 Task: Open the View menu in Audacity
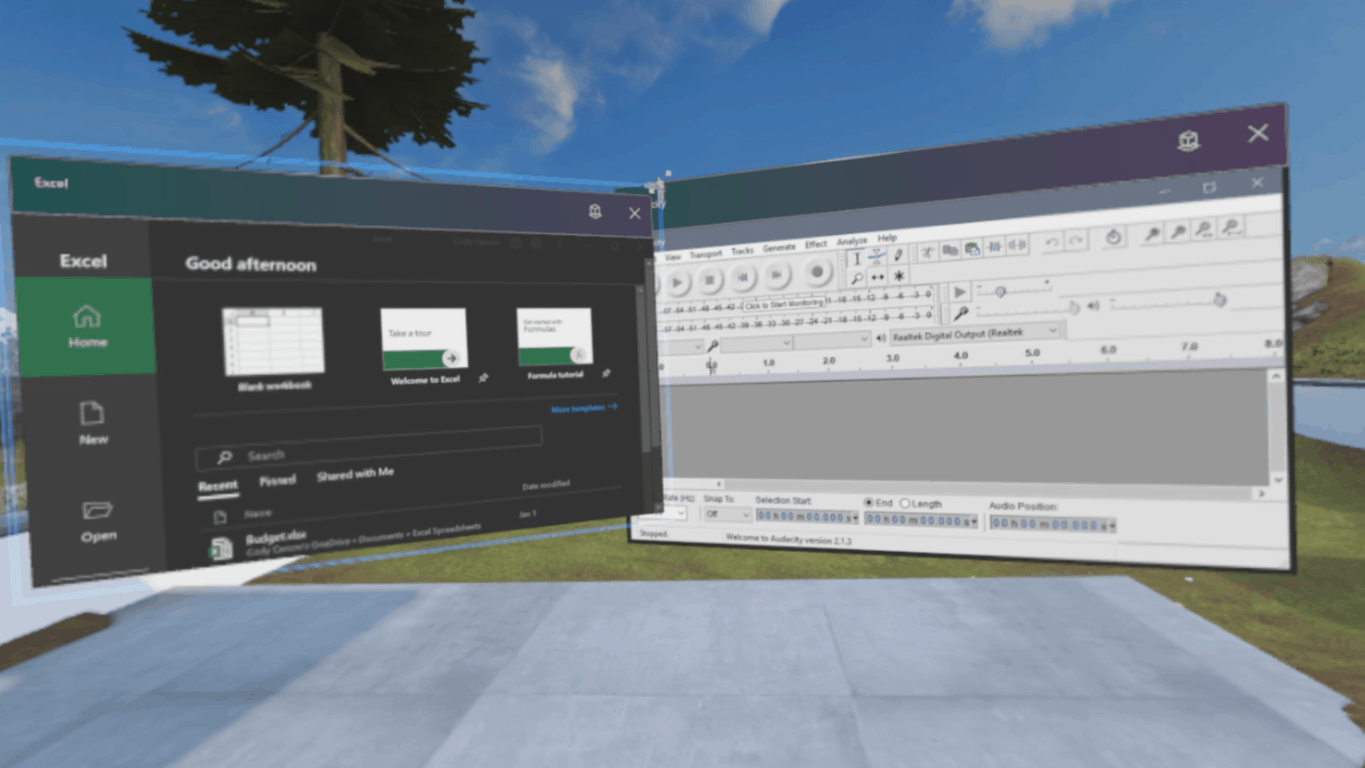pyautogui.click(x=672, y=257)
